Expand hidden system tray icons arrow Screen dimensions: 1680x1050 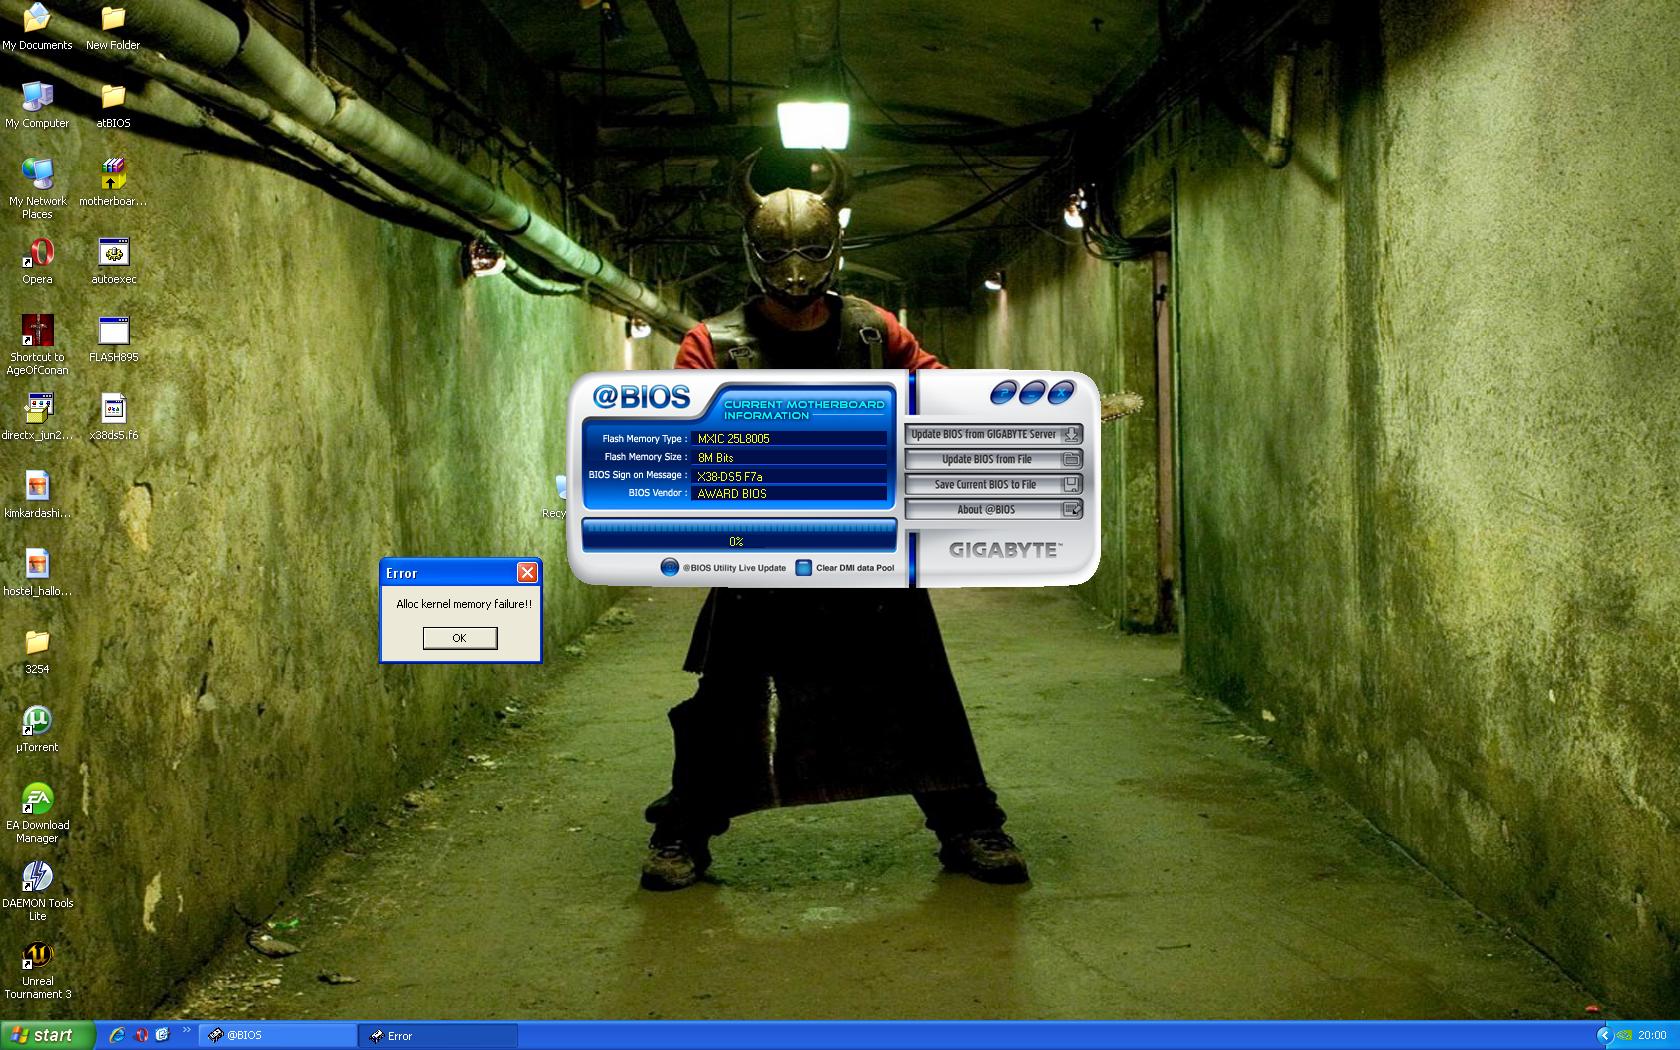click(x=1604, y=1035)
